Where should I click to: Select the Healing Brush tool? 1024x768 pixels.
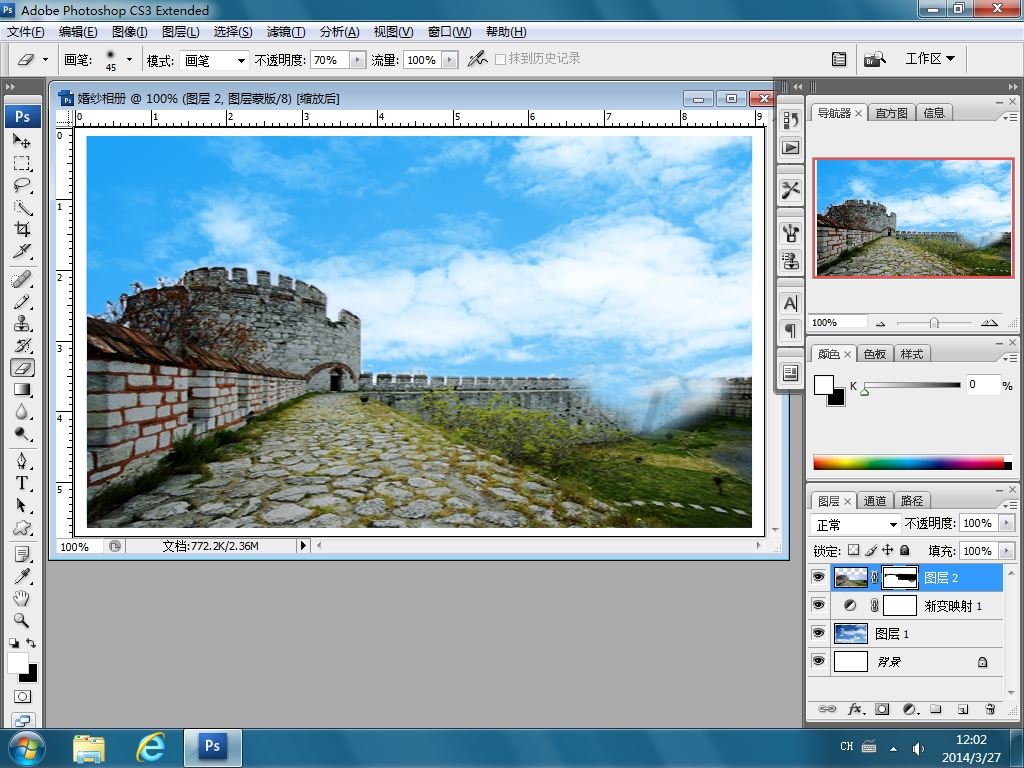tap(22, 280)
